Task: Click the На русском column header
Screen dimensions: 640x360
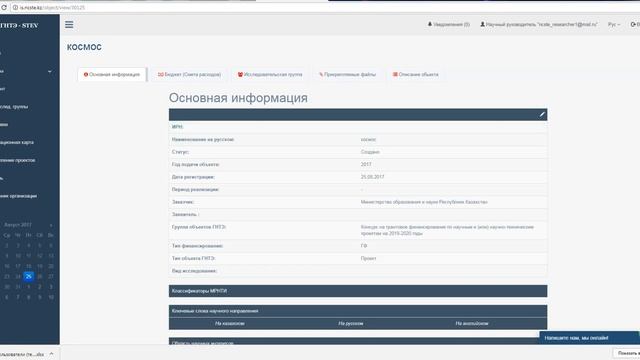Action: [x=351, y=324]
